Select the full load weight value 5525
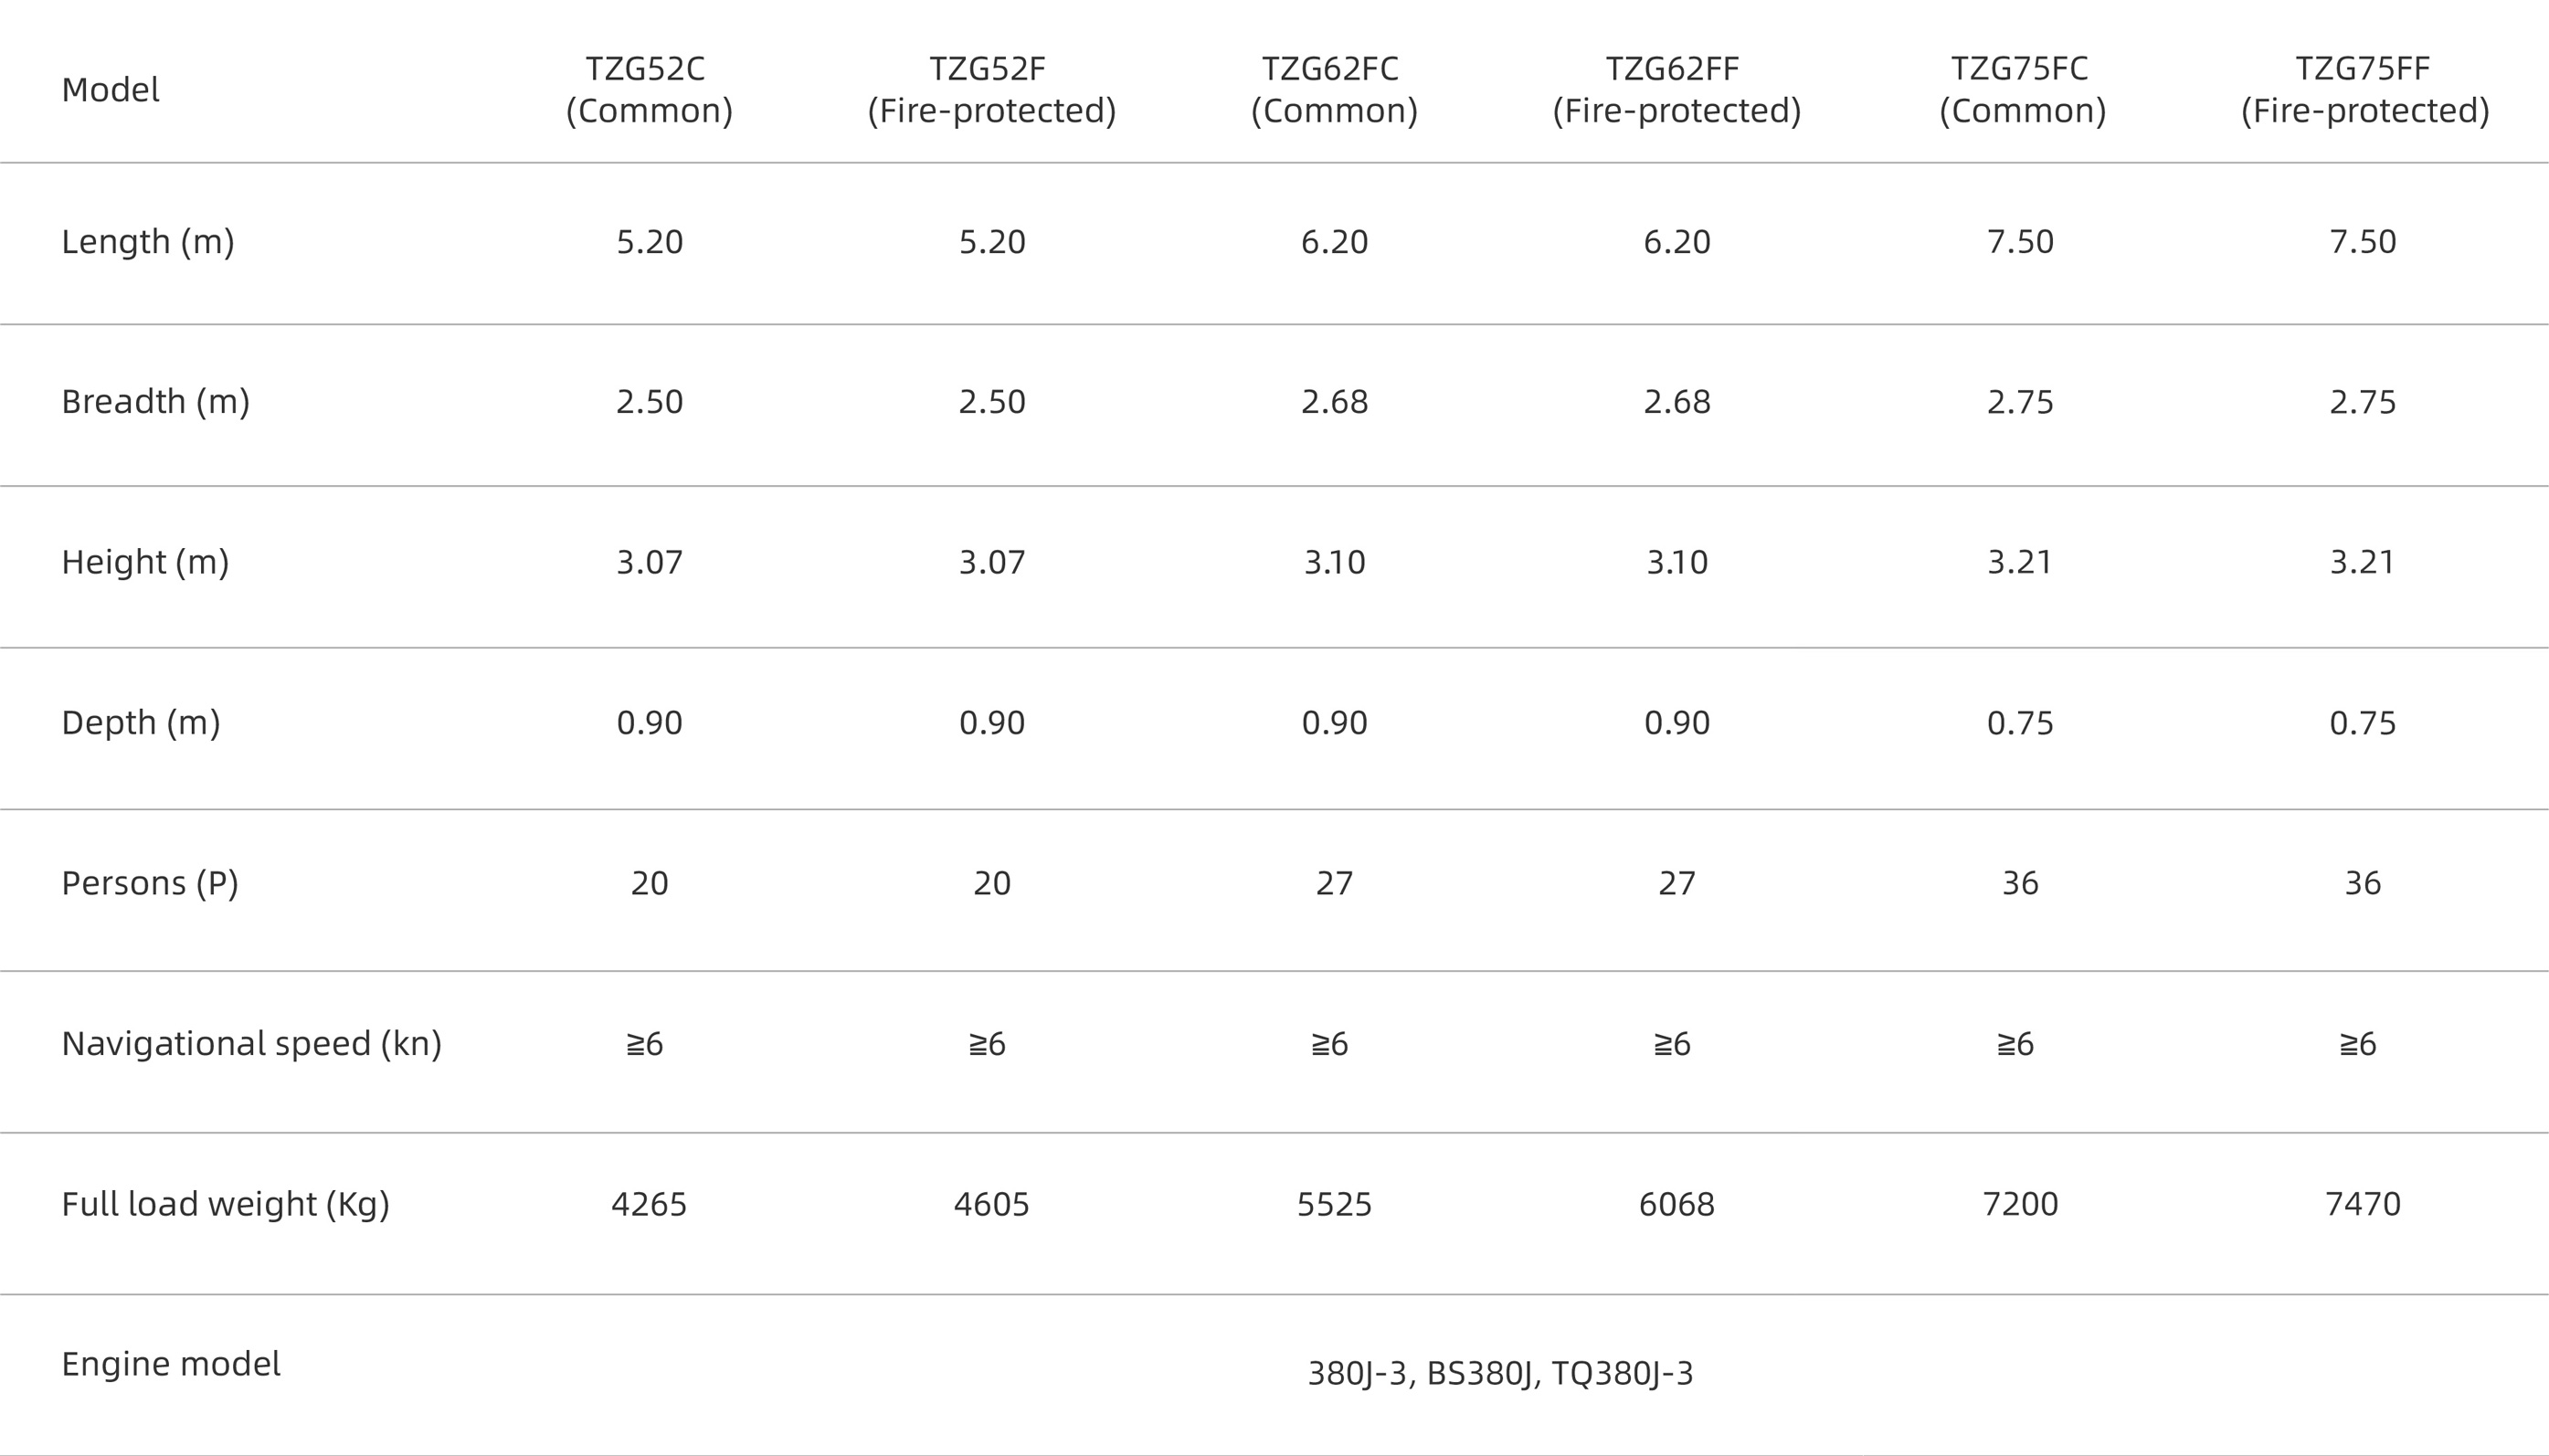This screenshot has width=2549, height=1456. pos(1334,1204)
